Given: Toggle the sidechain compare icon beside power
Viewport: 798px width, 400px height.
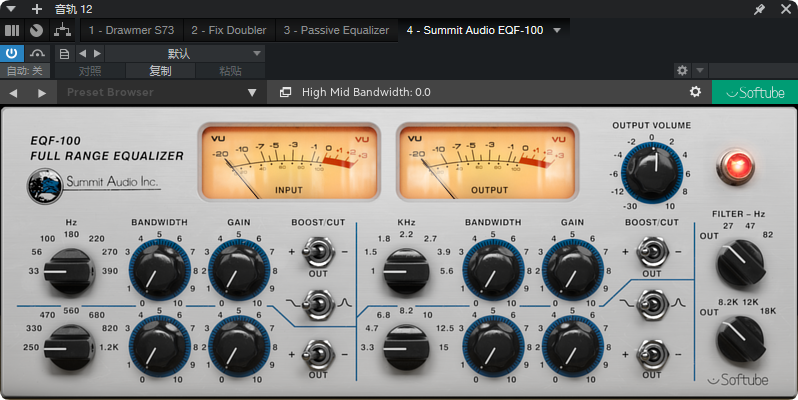Looking at the screenshot, I should [37, 53].
